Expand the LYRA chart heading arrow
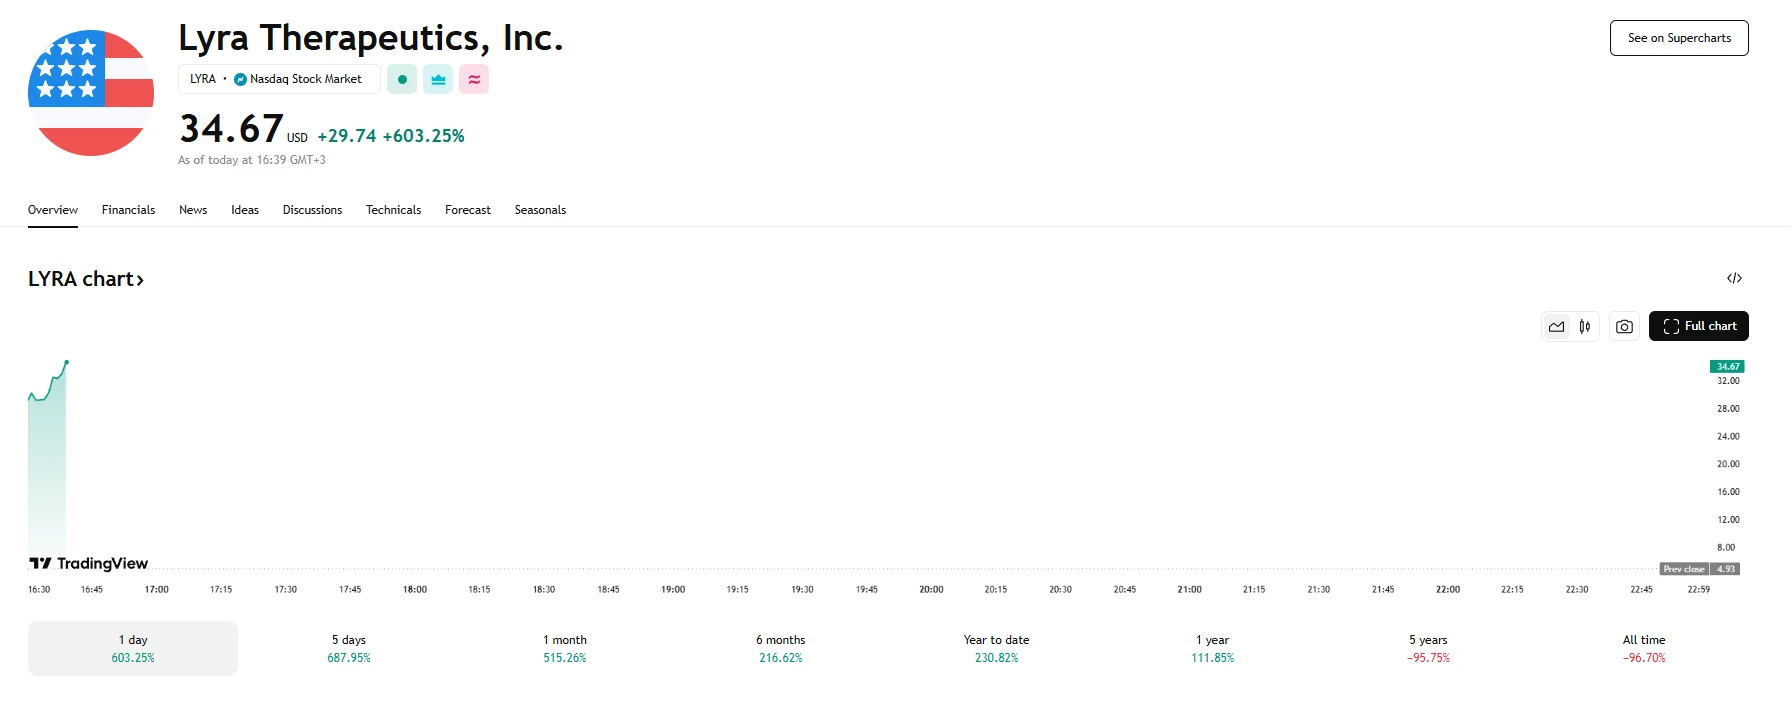1791x701 pixels. tap(140, 281)
